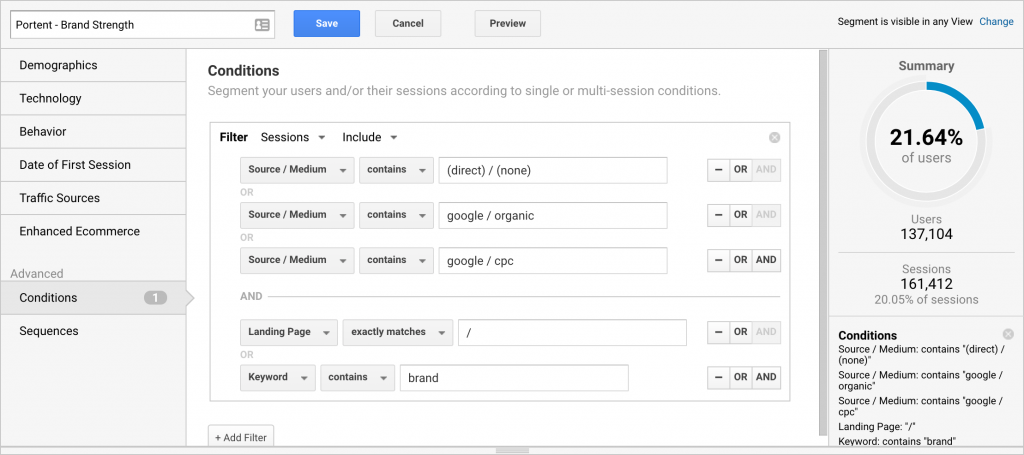Toggle AND on the Keyword row
1024x455 pixels.
[766, 377]
